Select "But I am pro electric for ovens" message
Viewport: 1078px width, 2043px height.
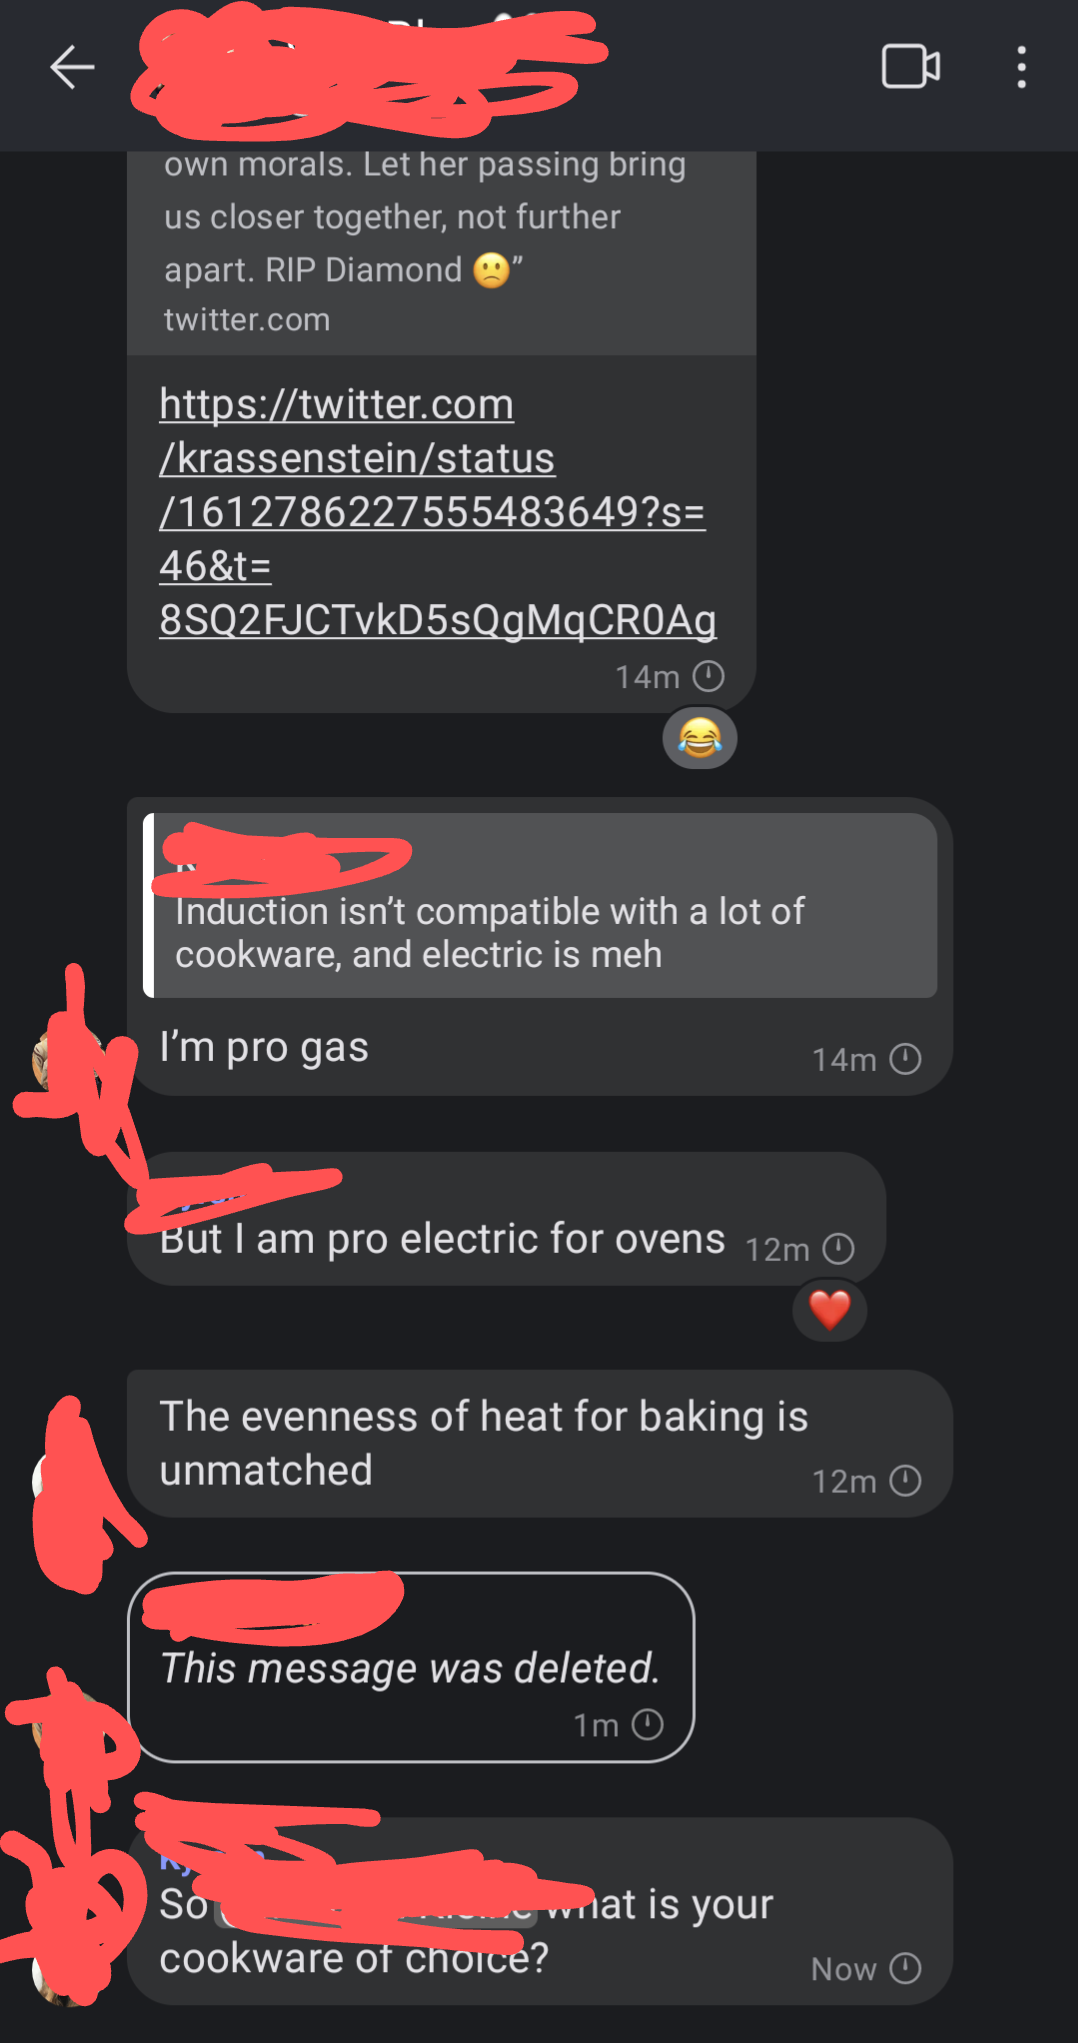(x=506, y=1219)
